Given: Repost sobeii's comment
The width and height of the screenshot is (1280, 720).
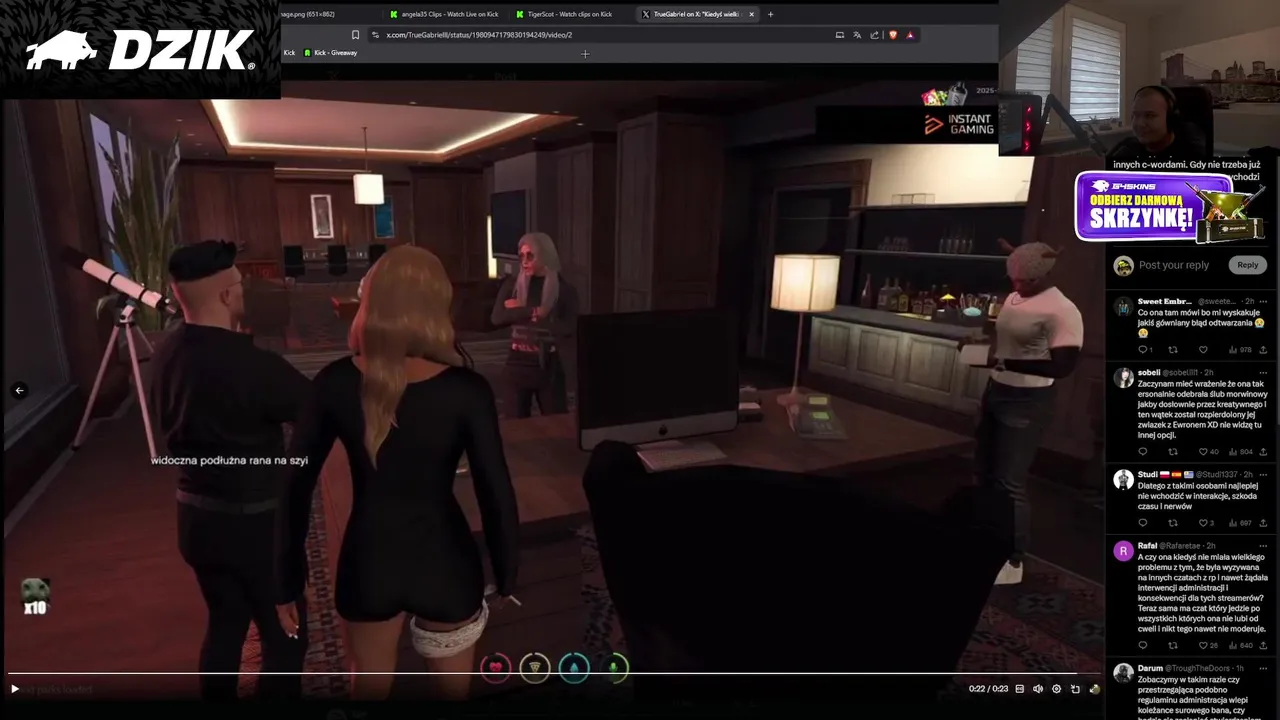Looking at the screenshot, I should (x=1173, y=452).
